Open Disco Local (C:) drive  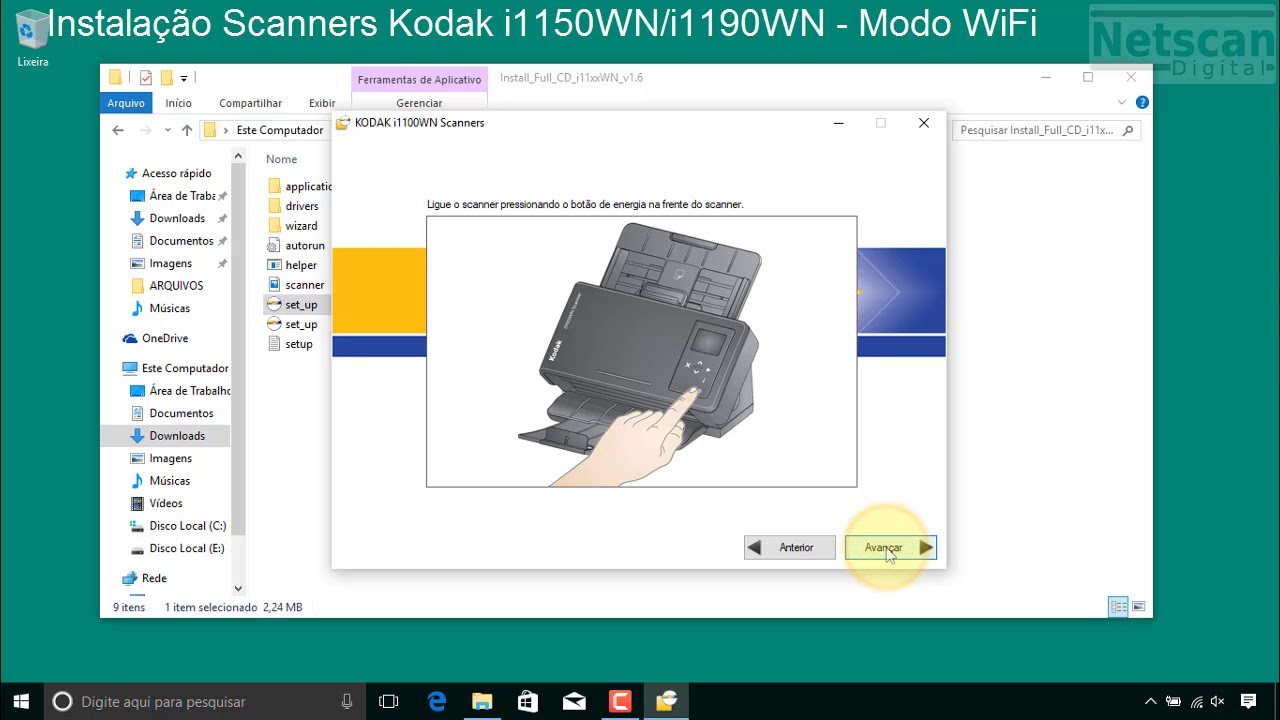coord(187,526)
